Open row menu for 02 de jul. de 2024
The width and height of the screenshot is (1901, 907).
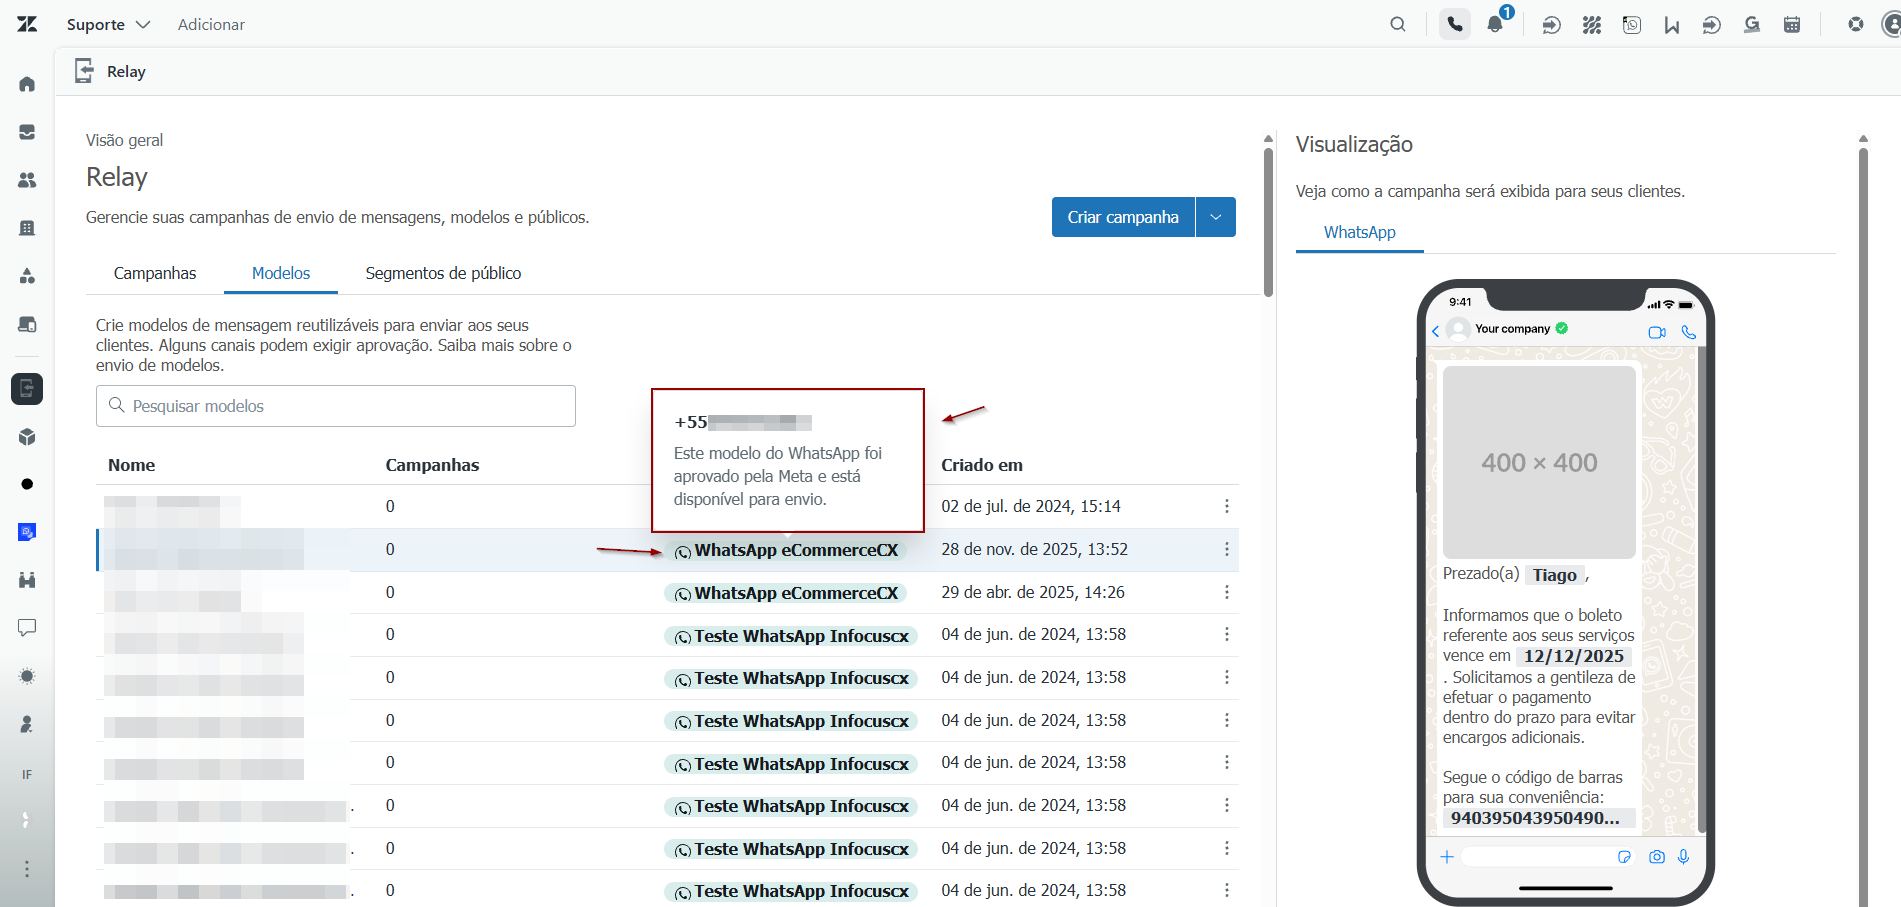pyautogui.click(x=1227, y=506)
